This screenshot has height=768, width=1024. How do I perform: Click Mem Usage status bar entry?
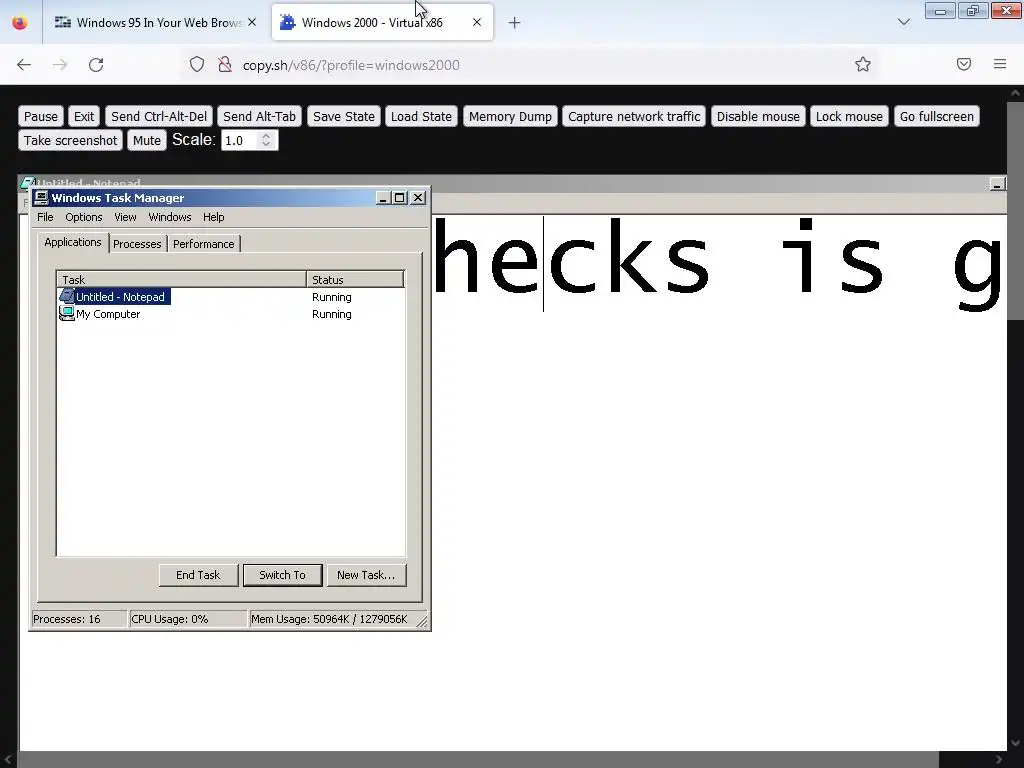click(332, 619)
